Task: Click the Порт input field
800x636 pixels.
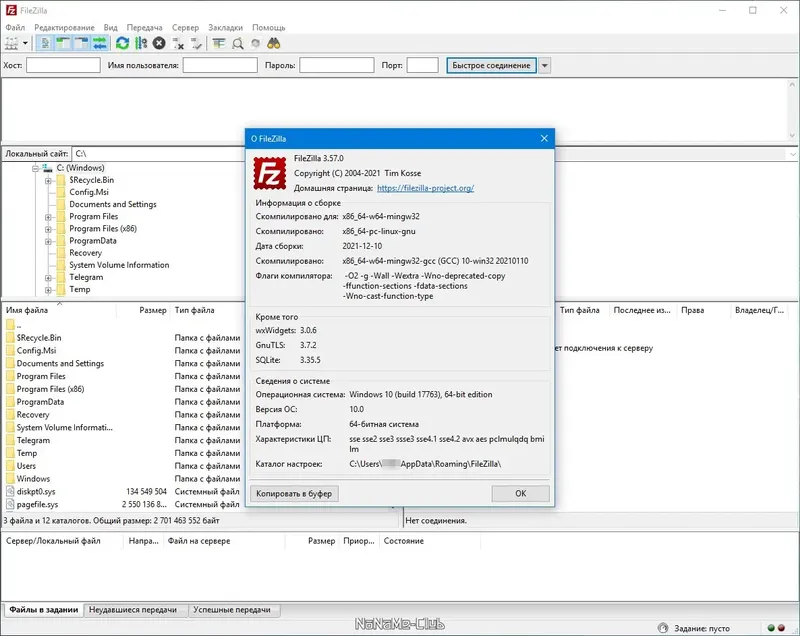Action: tap(422, 65)
